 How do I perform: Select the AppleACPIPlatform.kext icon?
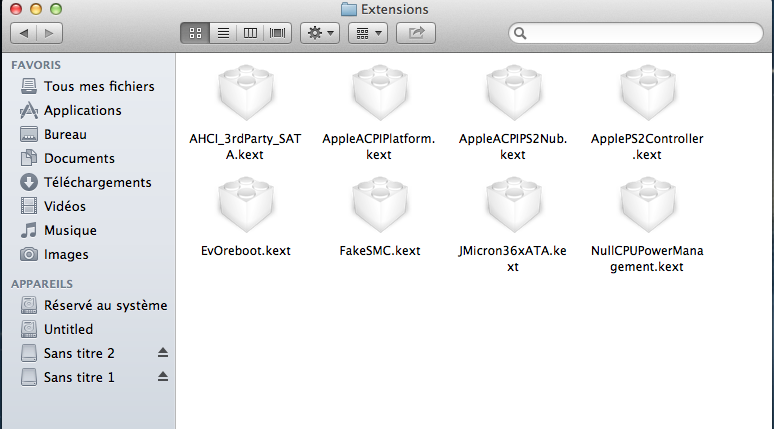coord(380,92)
